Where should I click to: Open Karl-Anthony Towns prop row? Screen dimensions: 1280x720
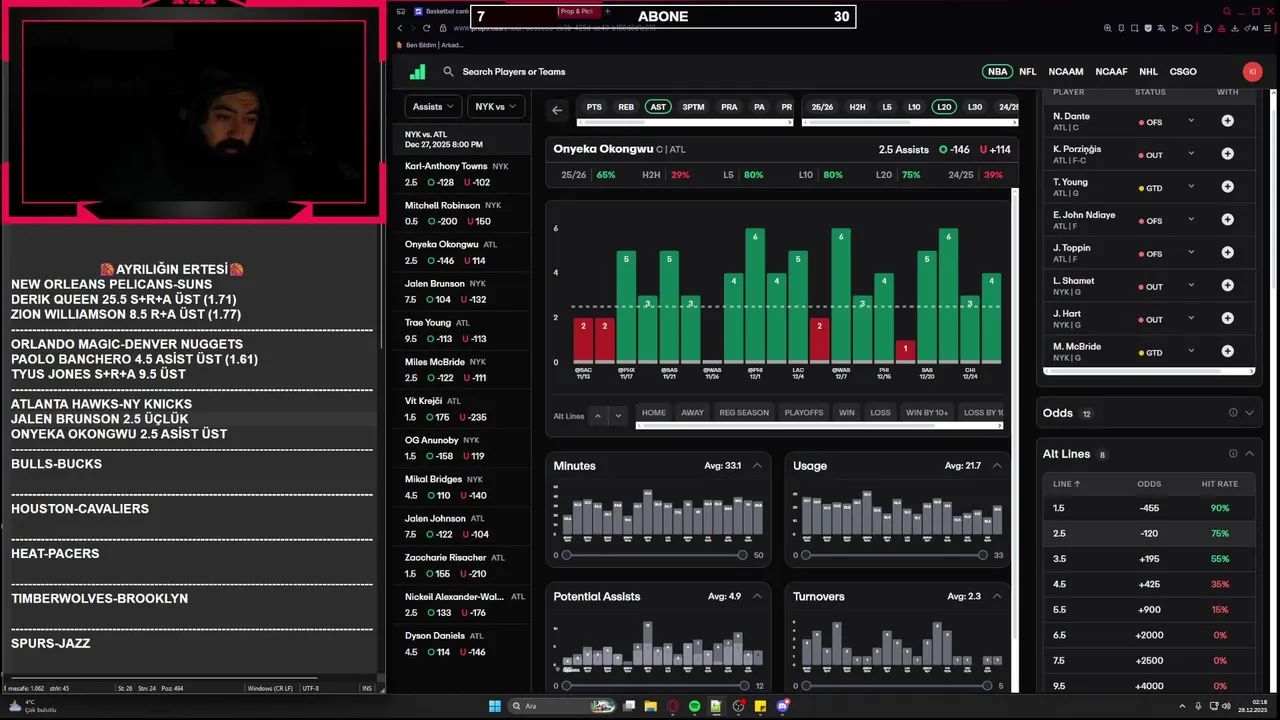pos(463,174)
